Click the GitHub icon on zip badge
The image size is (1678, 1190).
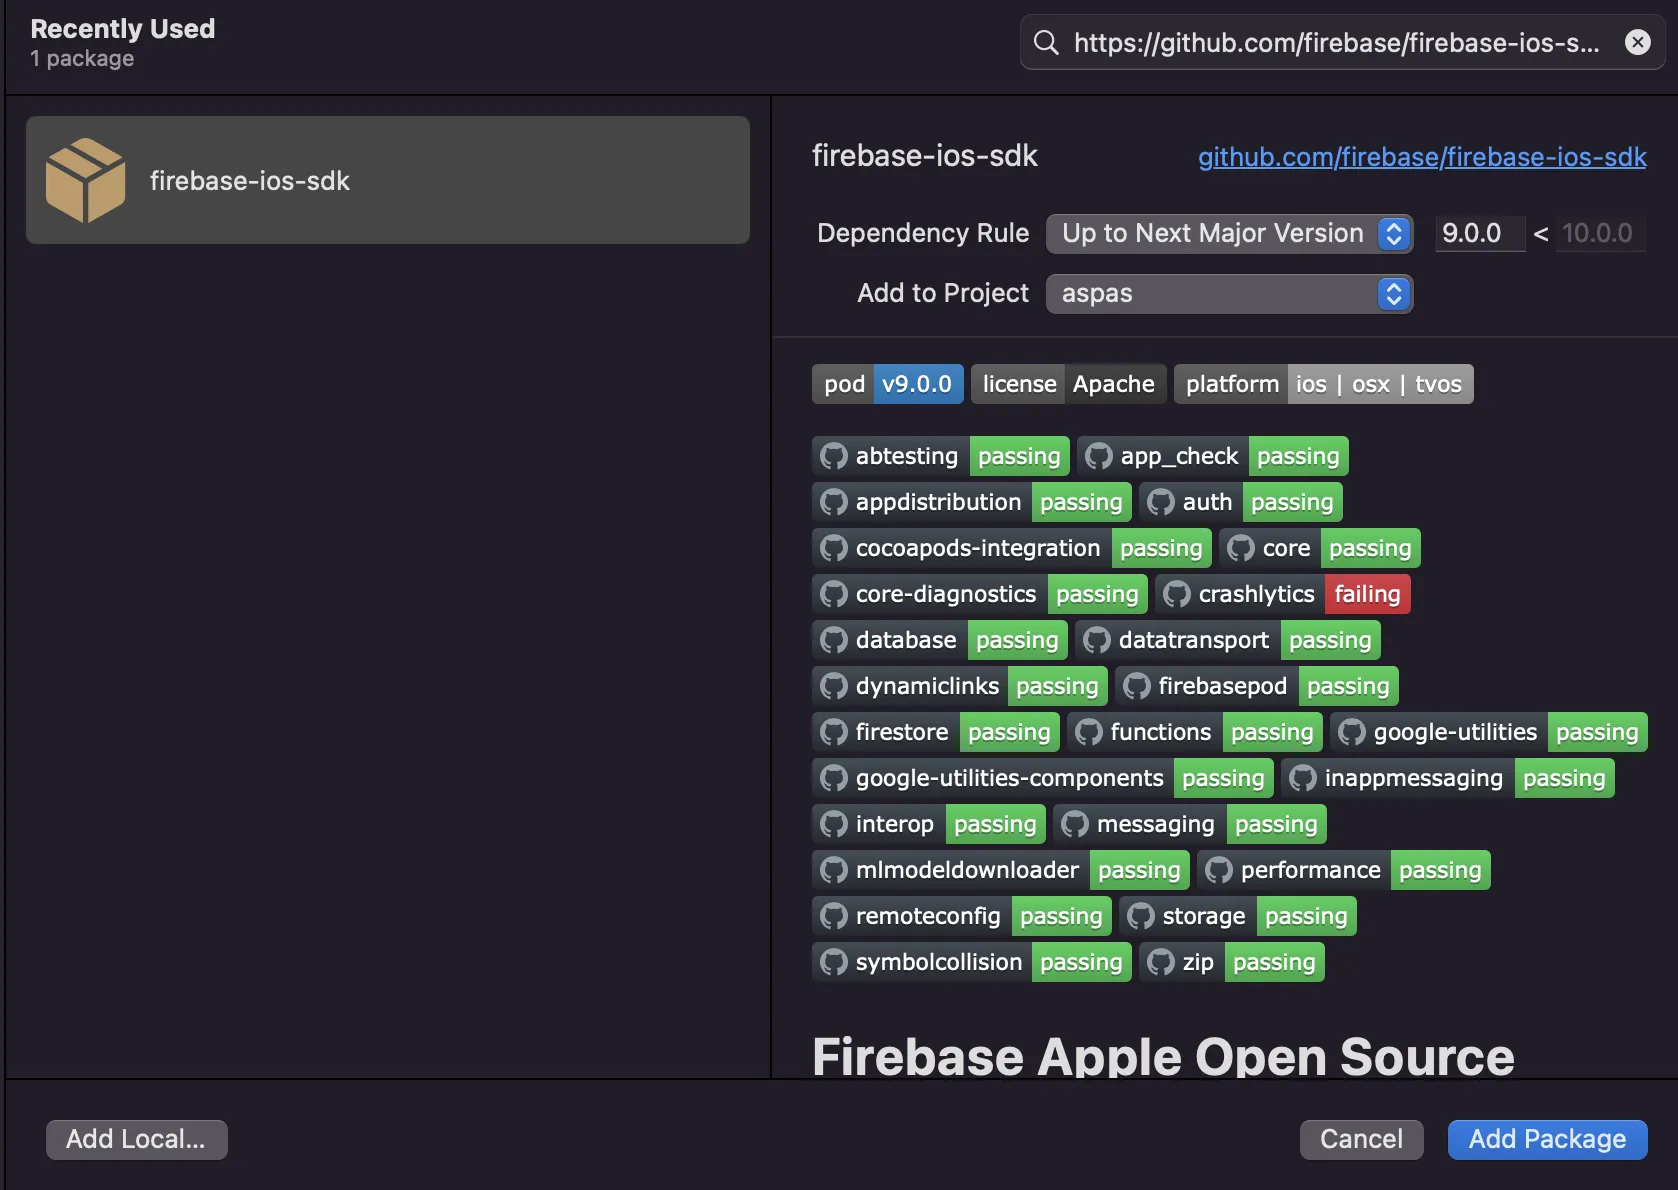click(1161, 962)
